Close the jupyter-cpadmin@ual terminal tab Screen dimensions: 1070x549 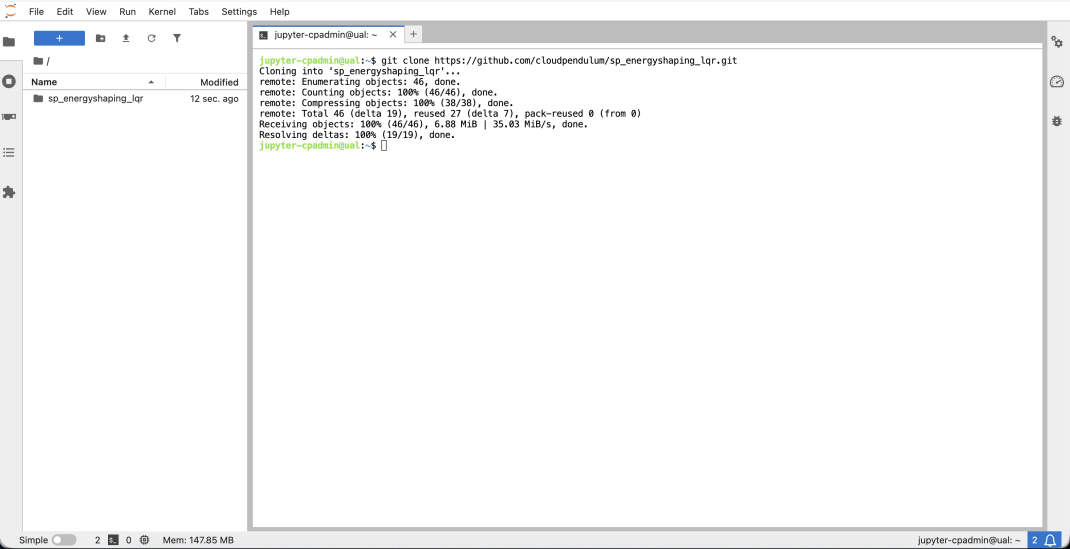pyautogui.click(x=392, y=34)
